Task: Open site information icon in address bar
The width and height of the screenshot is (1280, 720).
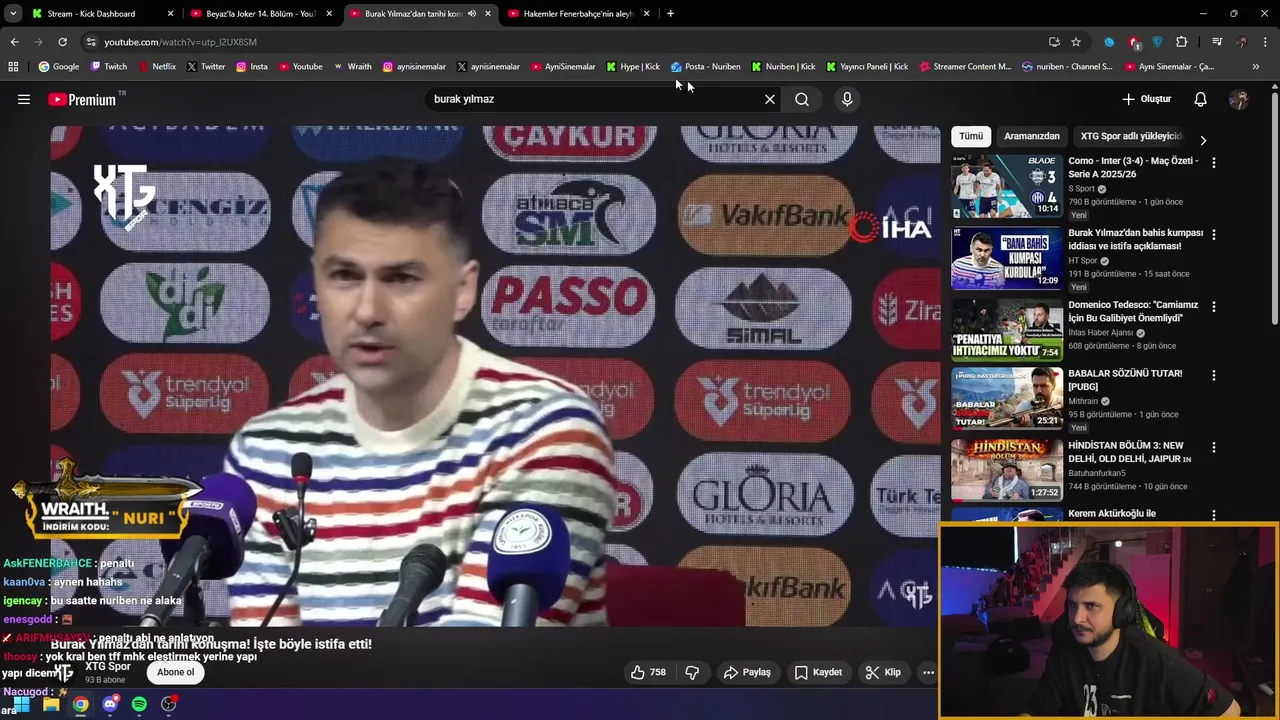Action: pyautogui.click(x=91, y=42)
